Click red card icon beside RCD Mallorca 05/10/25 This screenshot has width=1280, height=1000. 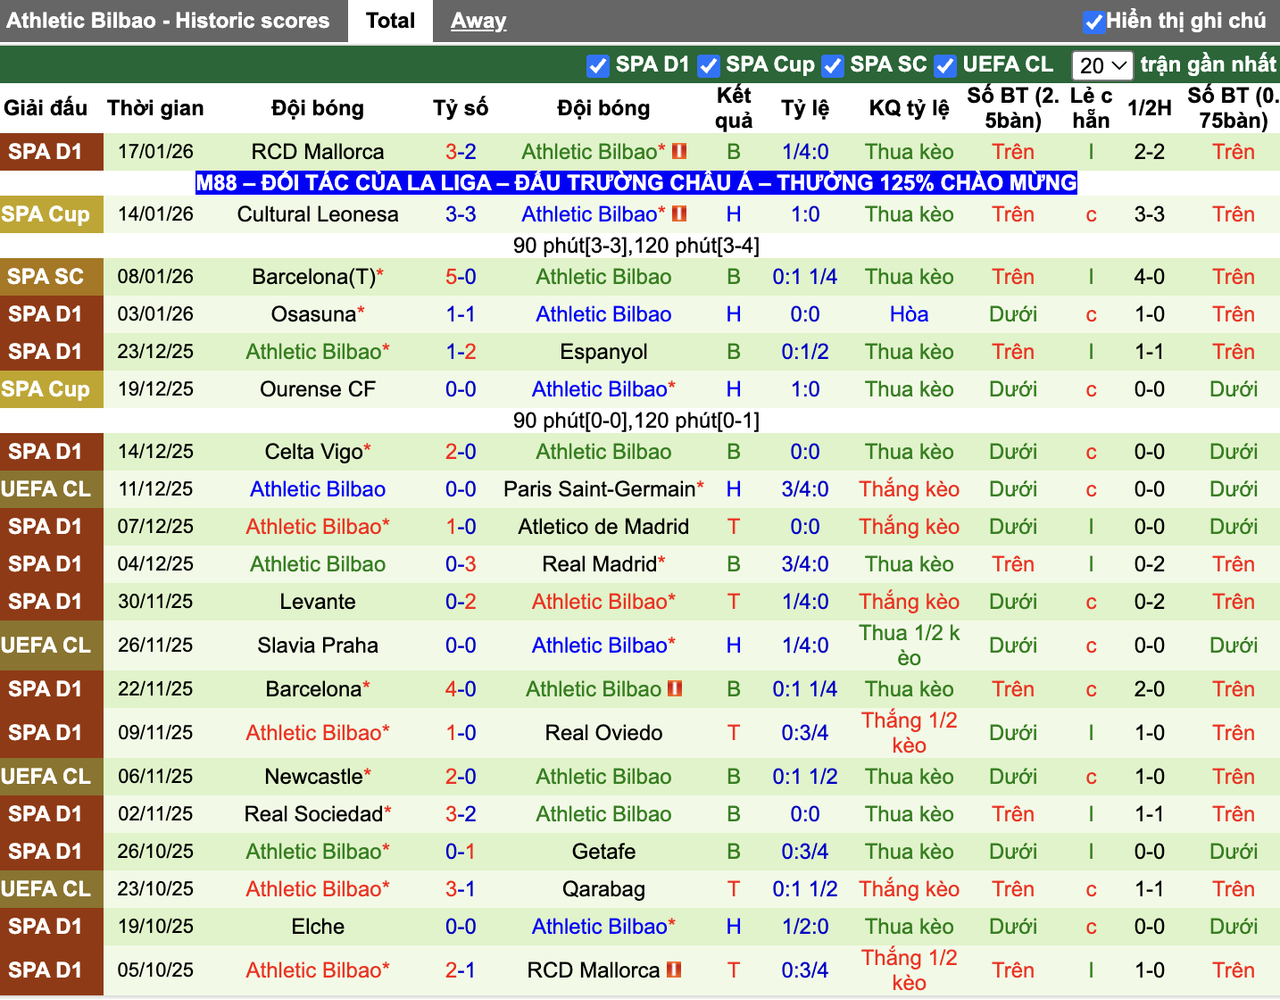coord(673,970)
